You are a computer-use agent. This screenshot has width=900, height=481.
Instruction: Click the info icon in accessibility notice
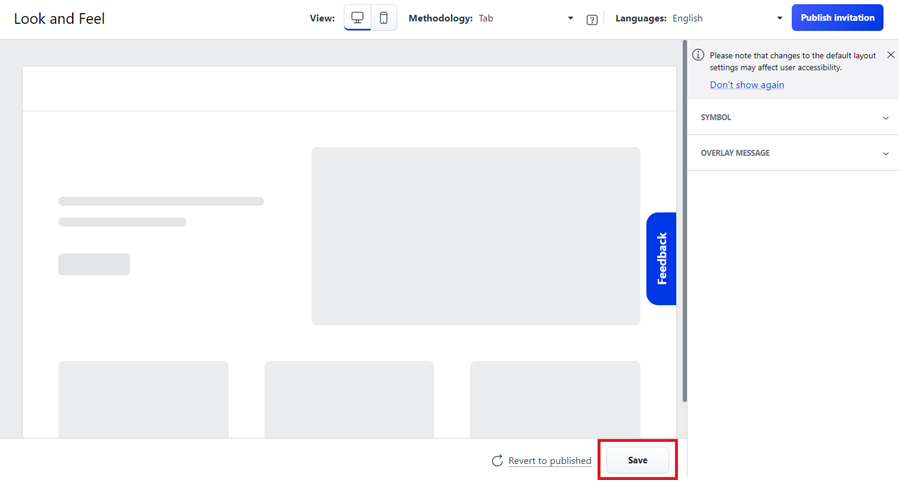698,55
